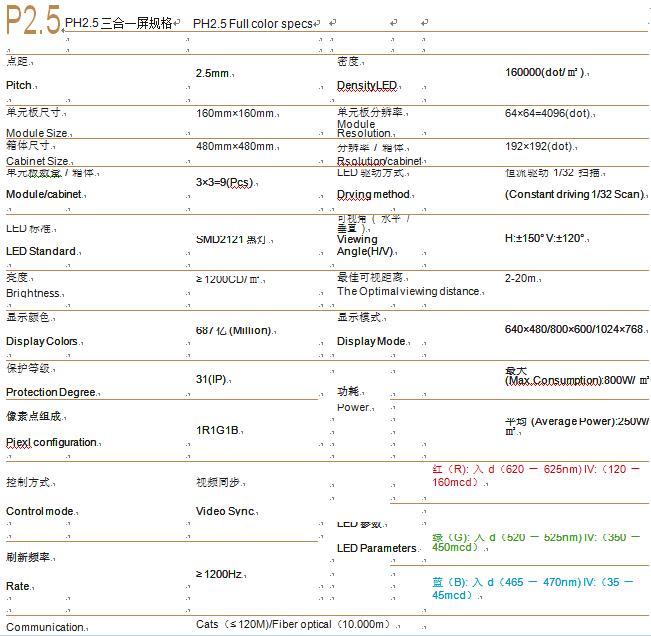651x636 pixels.
Task: Click the H:±150° V:±120° viewing angle
Action: click(x=545, y=239)
